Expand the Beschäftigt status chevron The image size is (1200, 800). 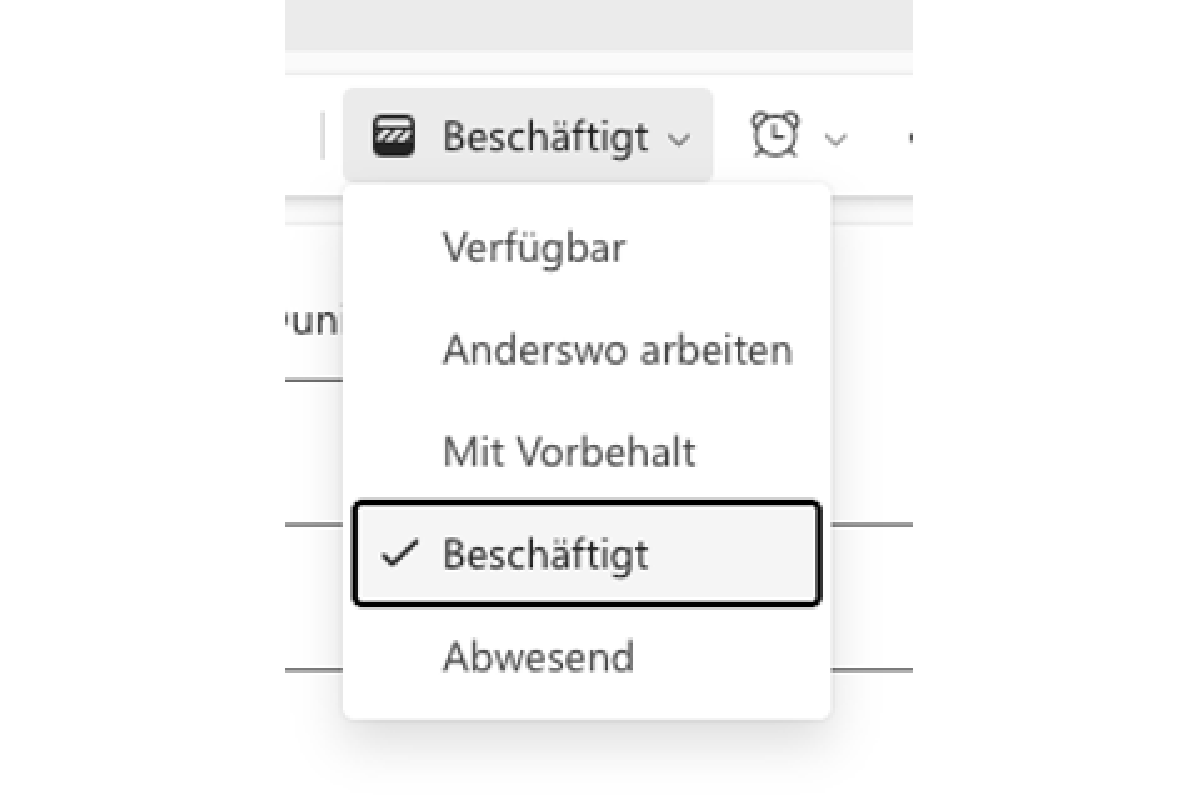tap(679, 139)
